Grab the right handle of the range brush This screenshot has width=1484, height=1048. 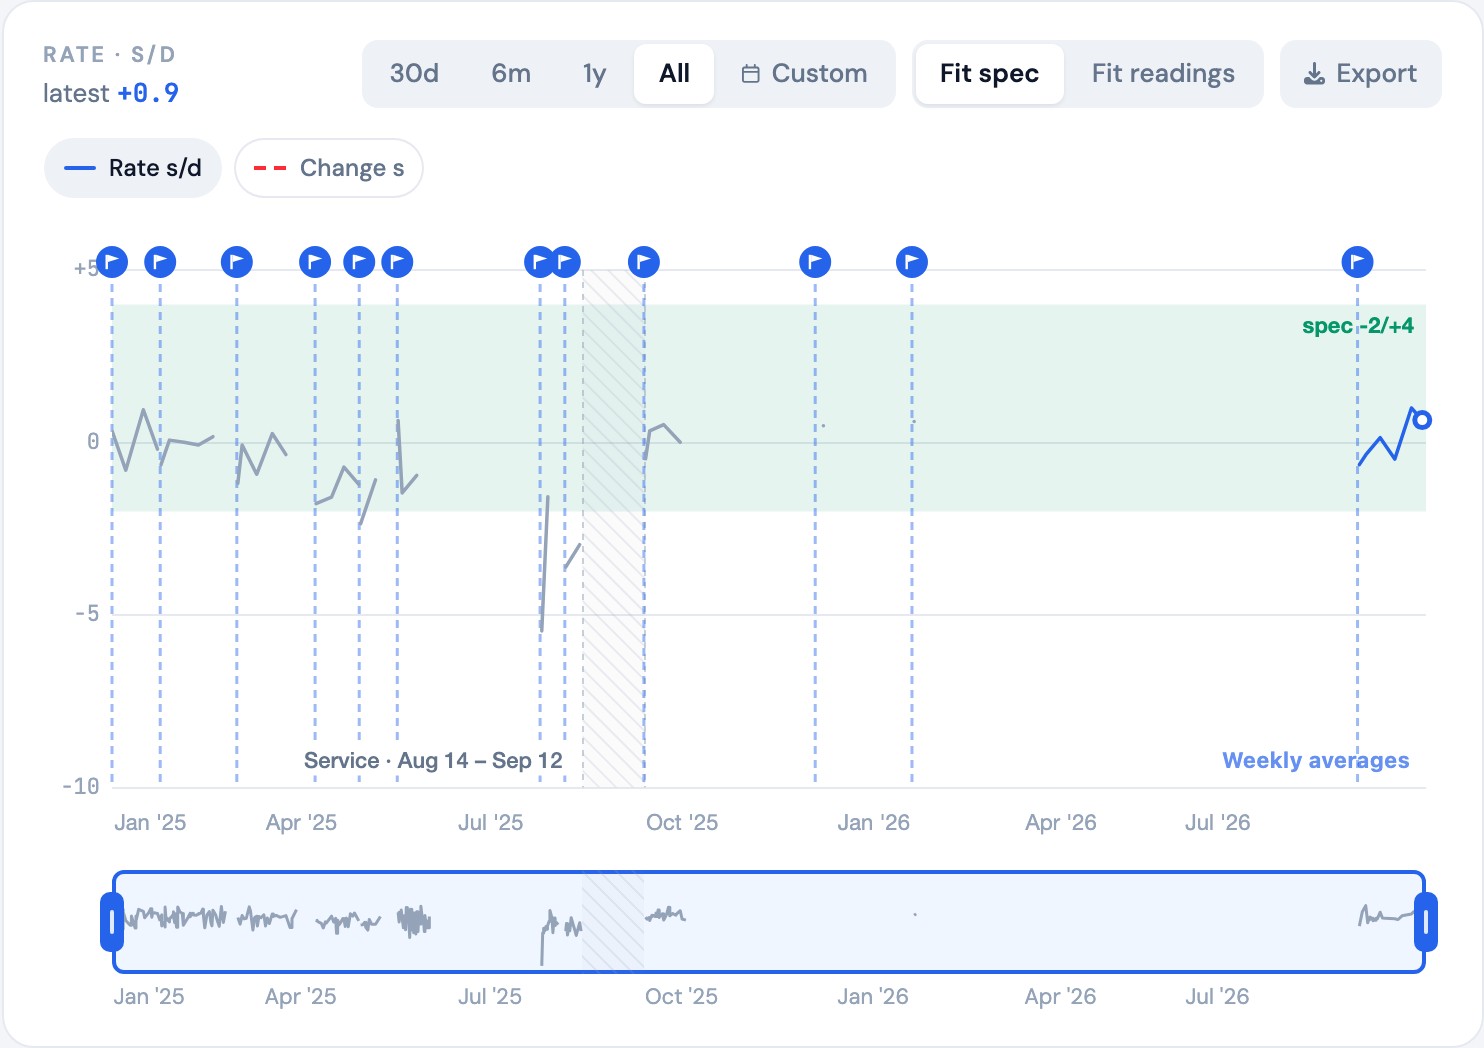click(1425, 922)
